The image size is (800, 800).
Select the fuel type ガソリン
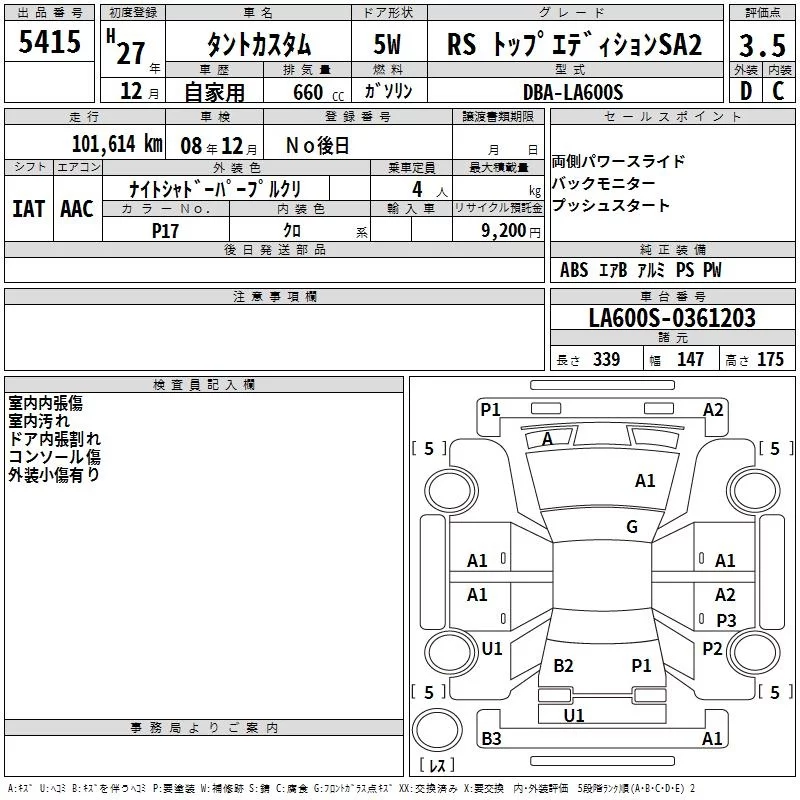point(388,91)
